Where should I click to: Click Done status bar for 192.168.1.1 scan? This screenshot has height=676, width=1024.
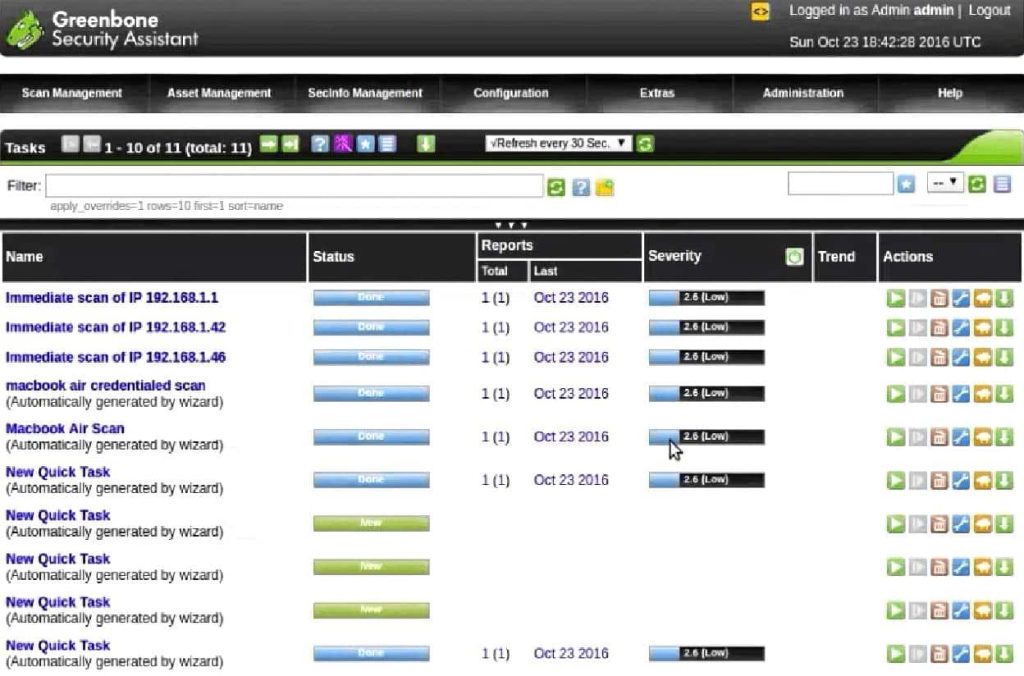pyautogui.click(x=371, y=298)
